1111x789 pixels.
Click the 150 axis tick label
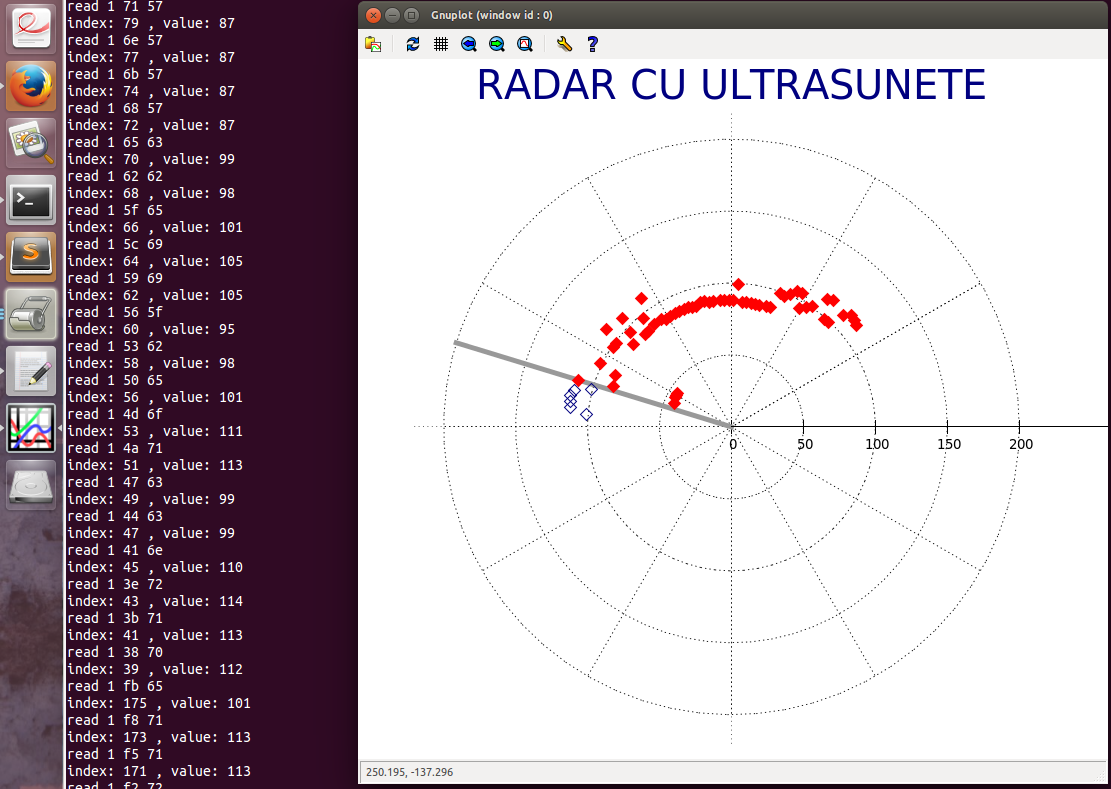coord(949,444)
